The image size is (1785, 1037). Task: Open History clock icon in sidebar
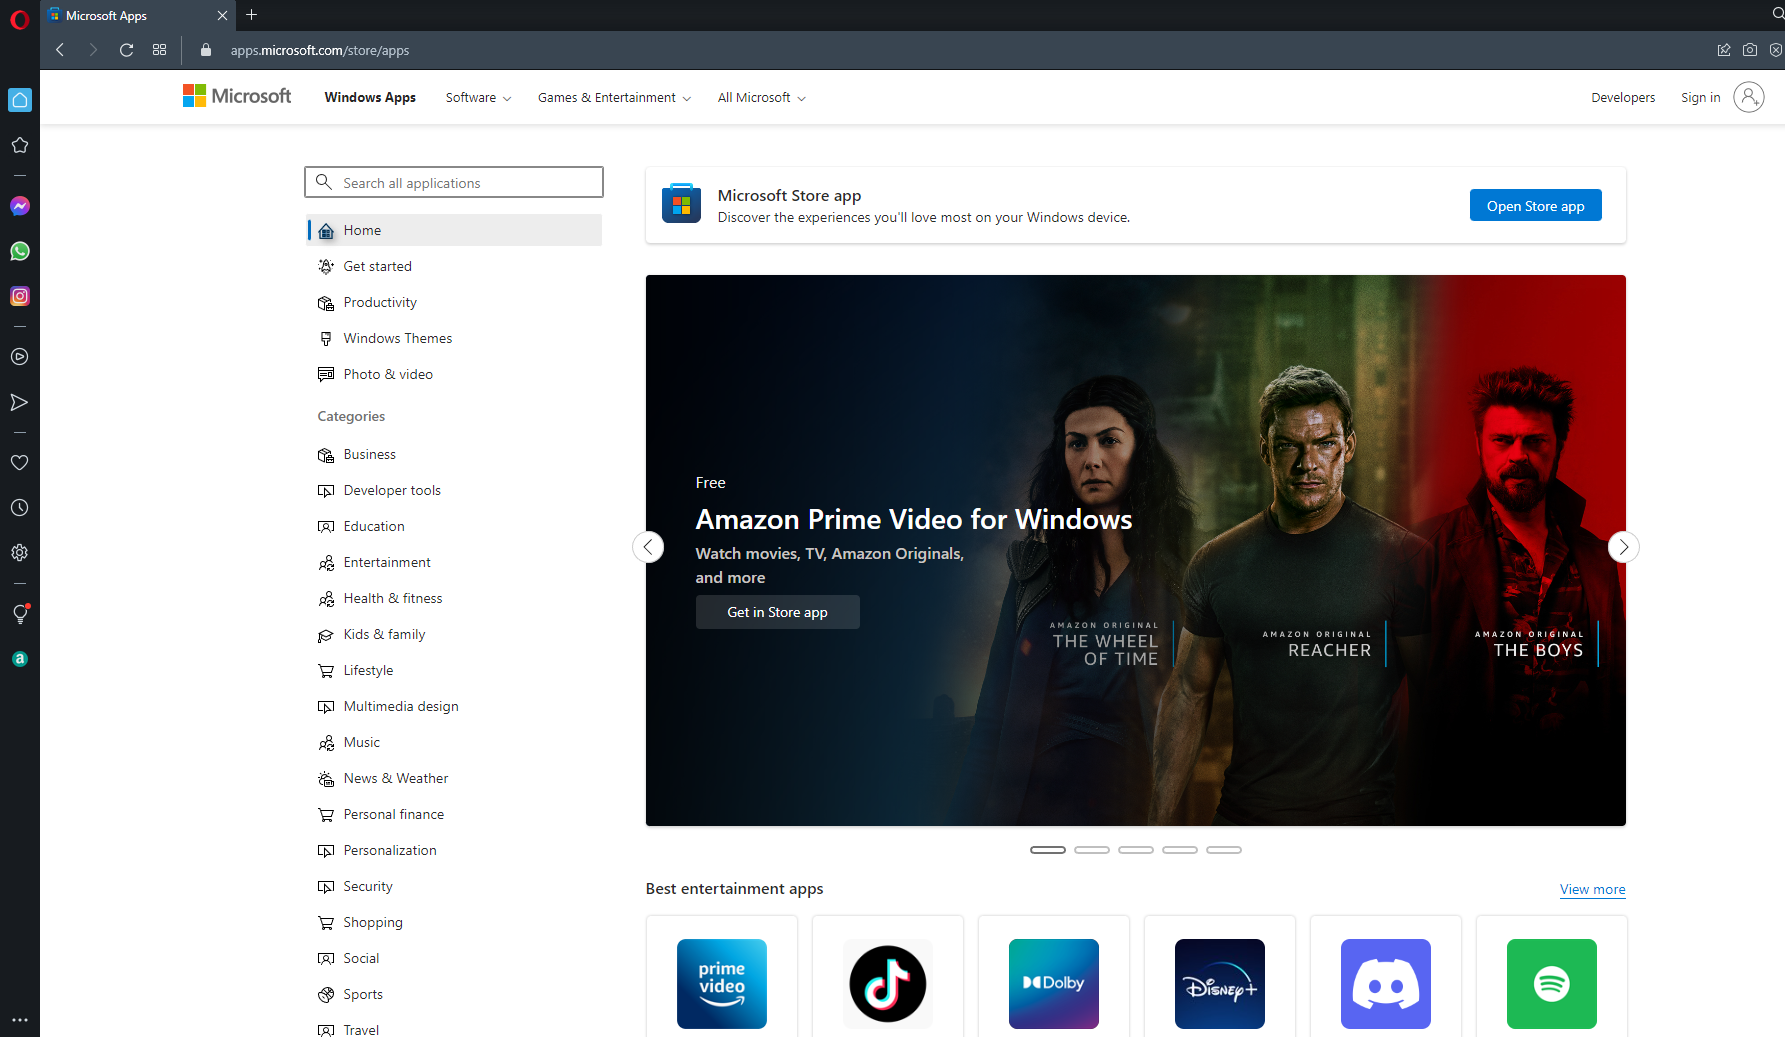point(20,507)
